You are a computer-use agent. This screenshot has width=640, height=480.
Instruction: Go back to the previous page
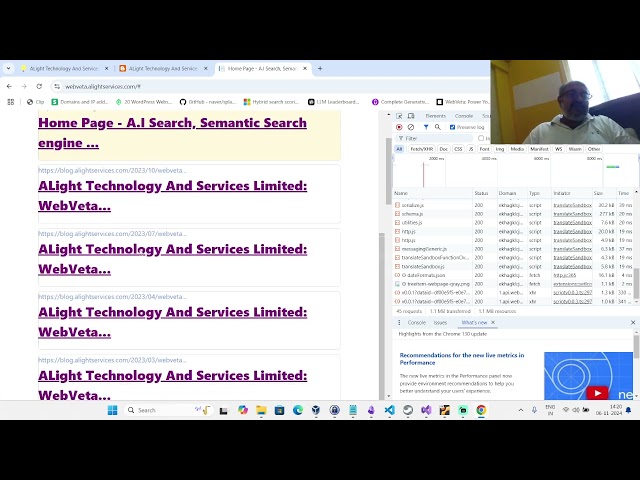9,87
